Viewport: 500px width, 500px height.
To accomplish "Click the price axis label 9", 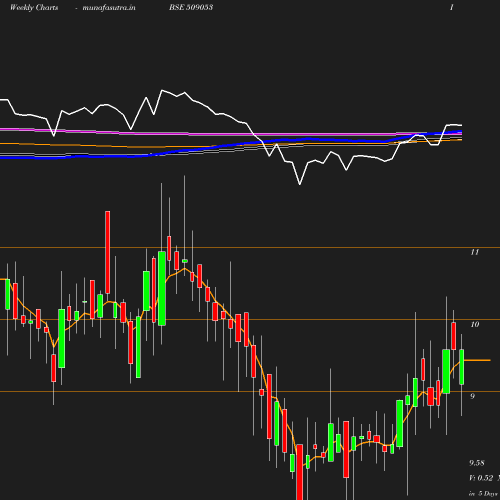I will (x=472, y=396).
